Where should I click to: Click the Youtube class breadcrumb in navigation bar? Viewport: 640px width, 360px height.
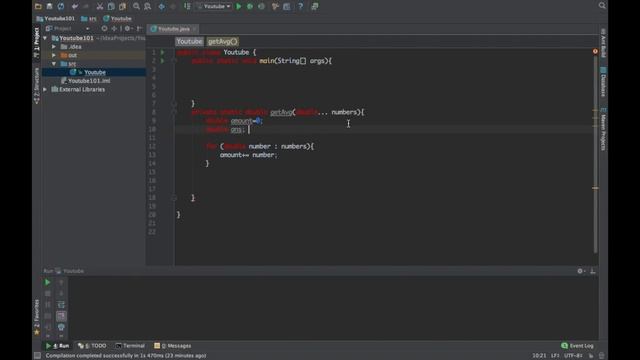(x=118, y=18)
